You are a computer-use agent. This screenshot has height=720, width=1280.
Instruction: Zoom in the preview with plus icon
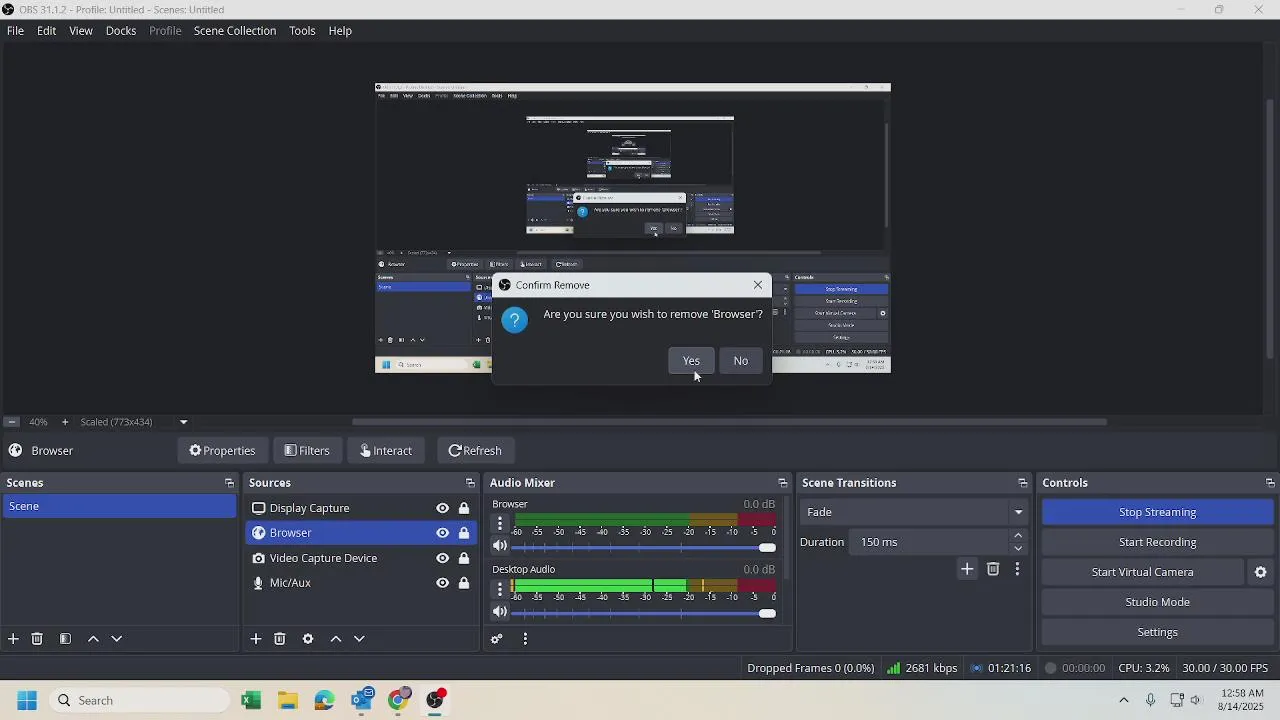(x=65, y=422)
